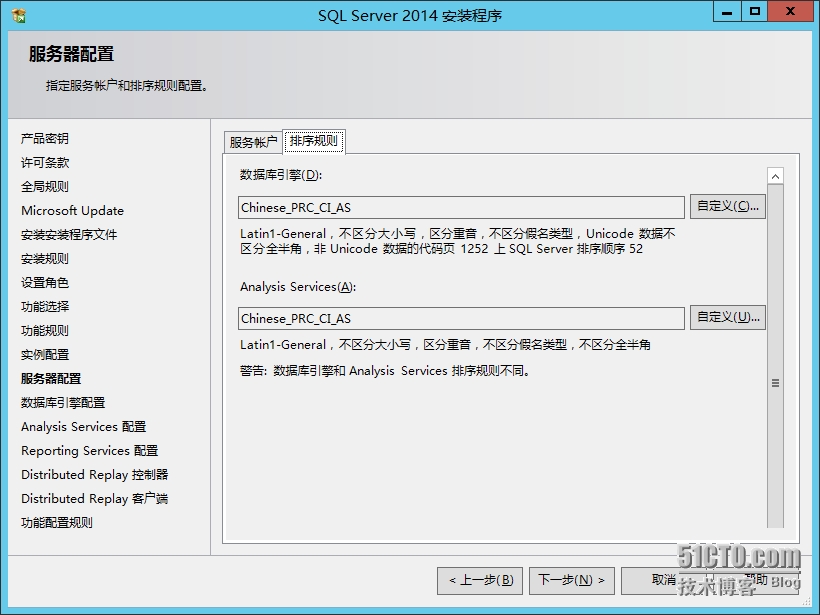Minimize the setup window

point(727,12)
